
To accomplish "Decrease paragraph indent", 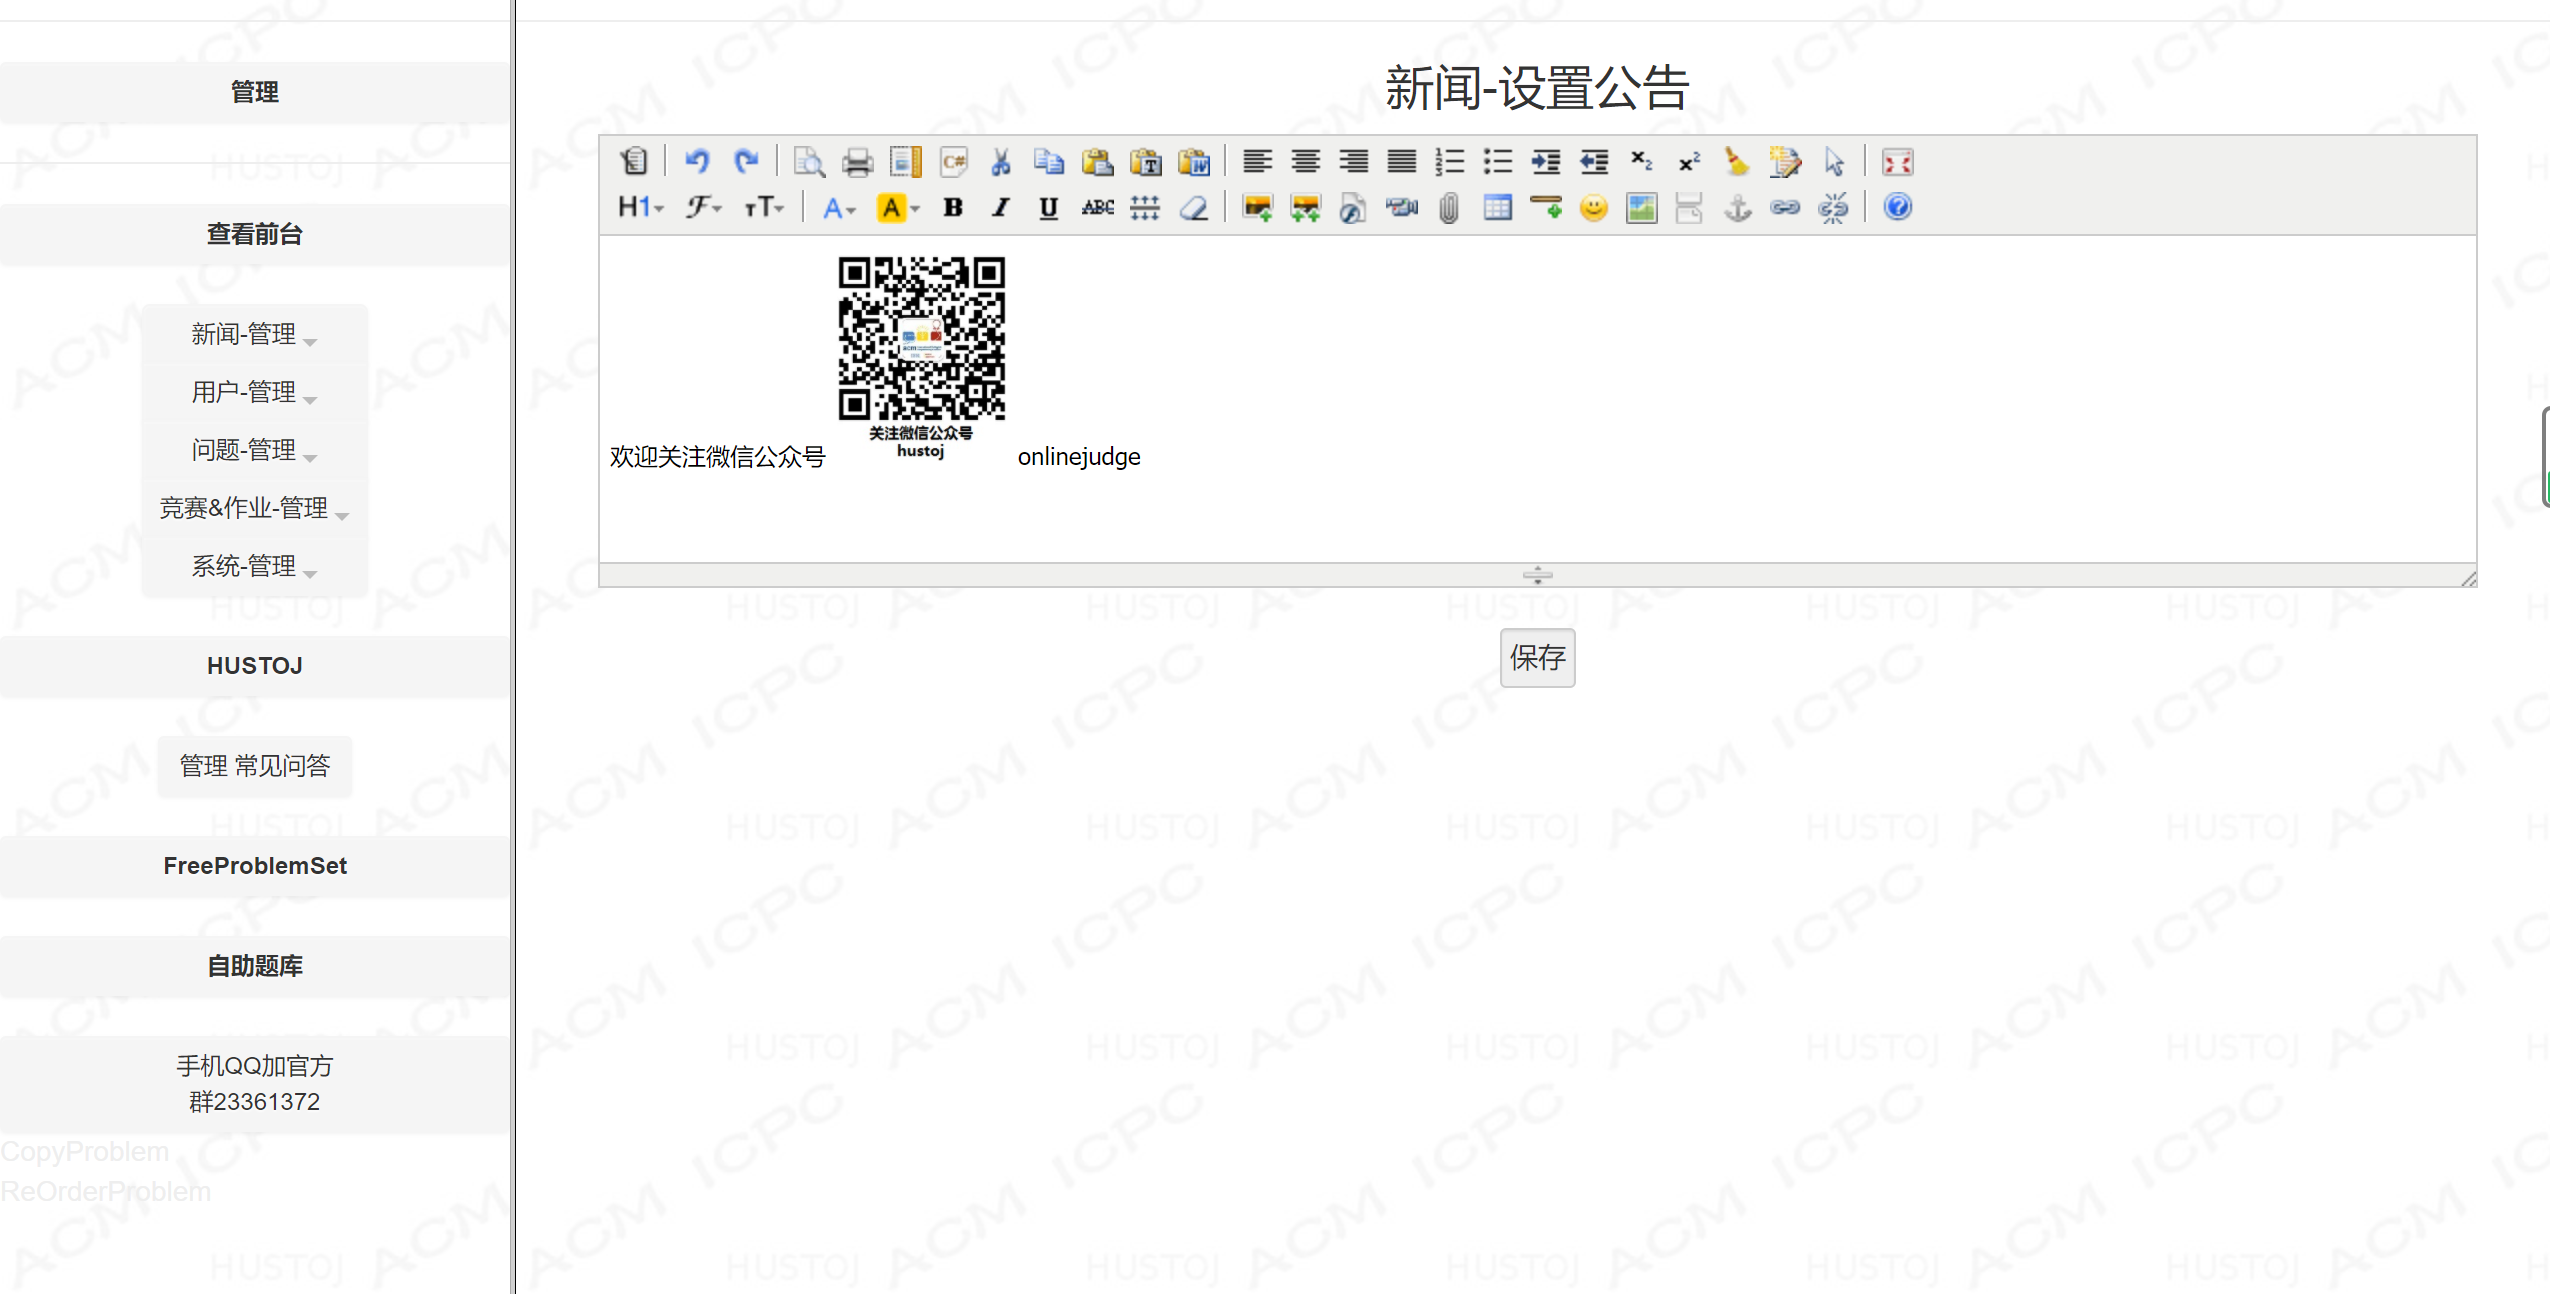I will (1593, 161).
